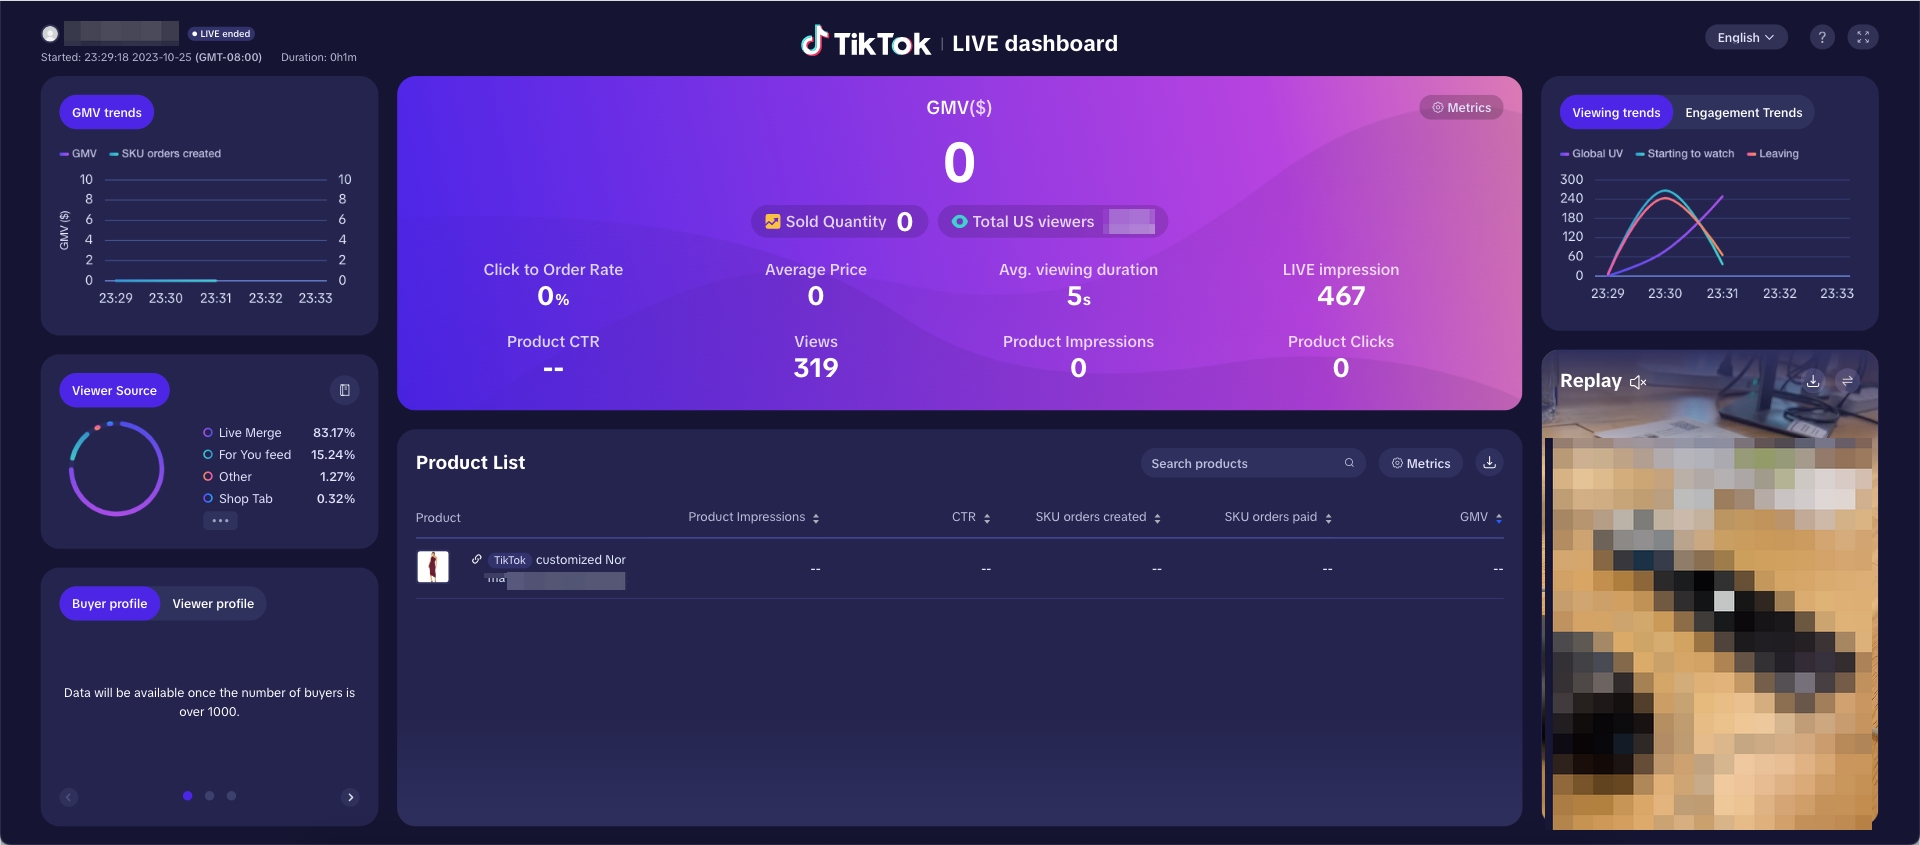This screenshot has width=1920, height=845.
Task: Select the Viewer Source tab
Action: coord(114,391)
